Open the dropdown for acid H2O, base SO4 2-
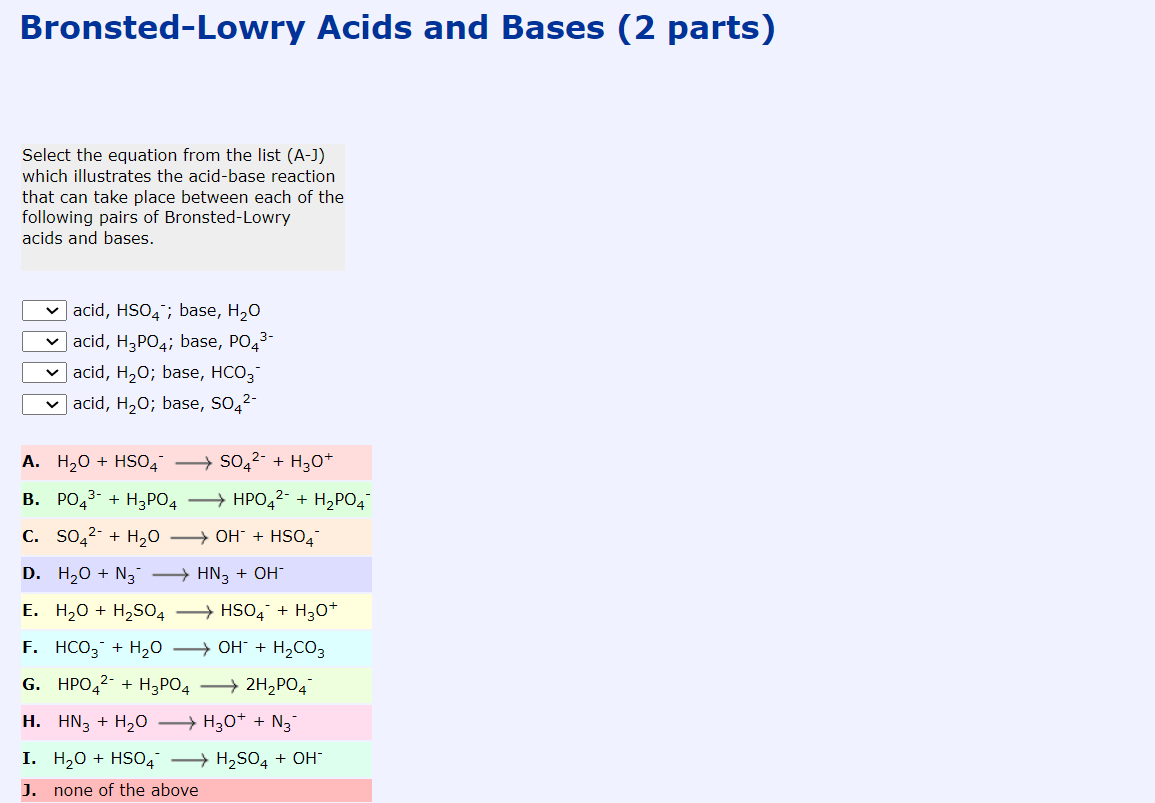 point(43,403)
